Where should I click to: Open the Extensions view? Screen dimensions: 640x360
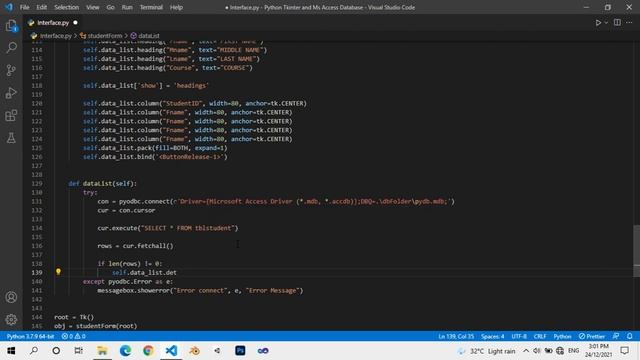(11, 116)
